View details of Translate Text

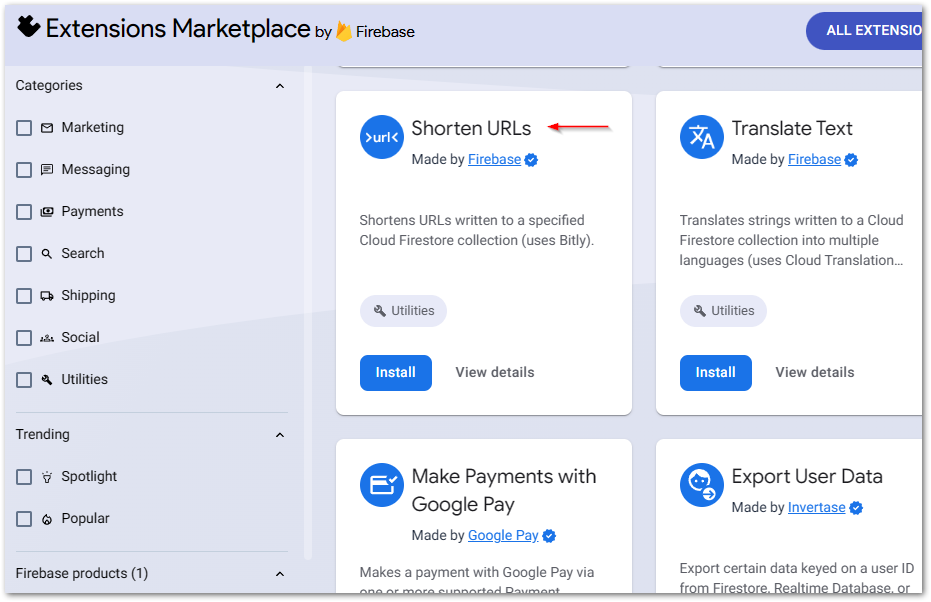click(x=815, y=372)
